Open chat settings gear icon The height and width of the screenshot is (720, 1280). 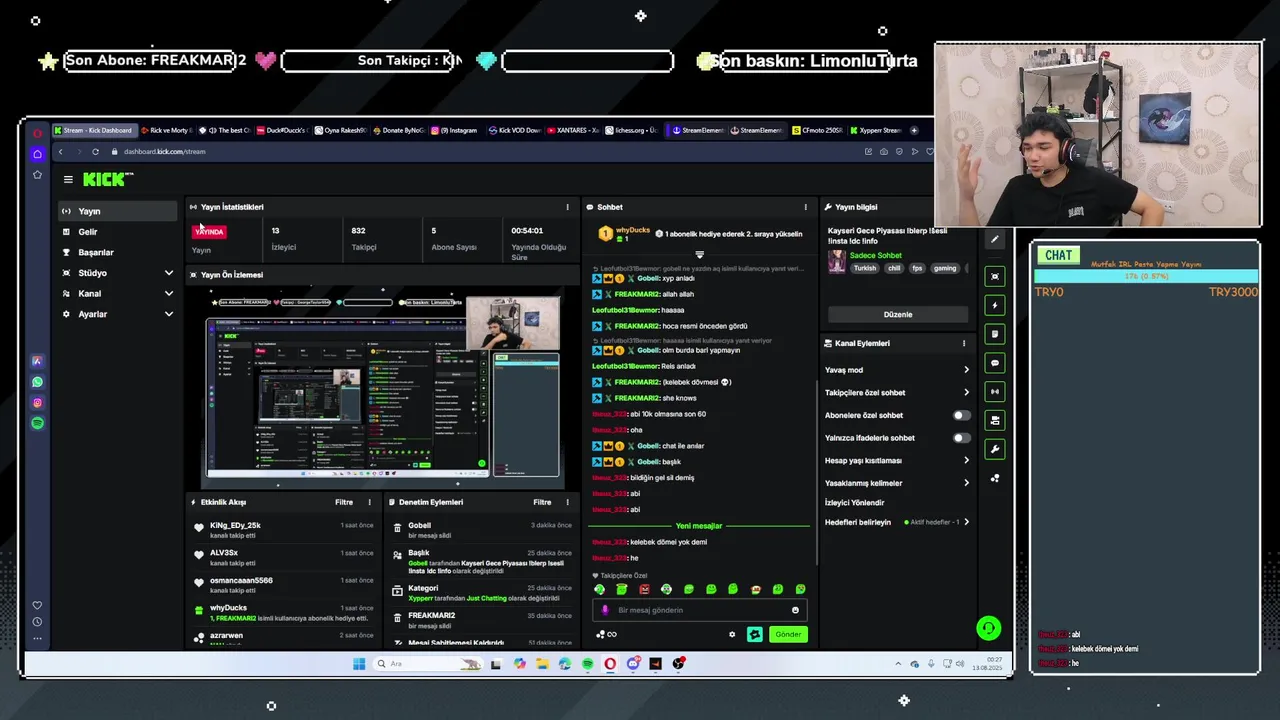(732, 634)
